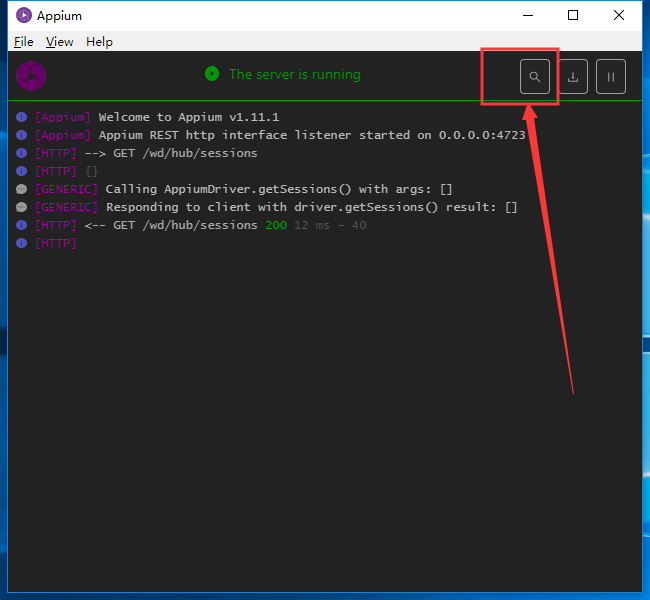Click info icon beside Welcome to Appium line
The width and height of the screenshot is (650, 600).
pyautogui.click(x=22, y=117)
